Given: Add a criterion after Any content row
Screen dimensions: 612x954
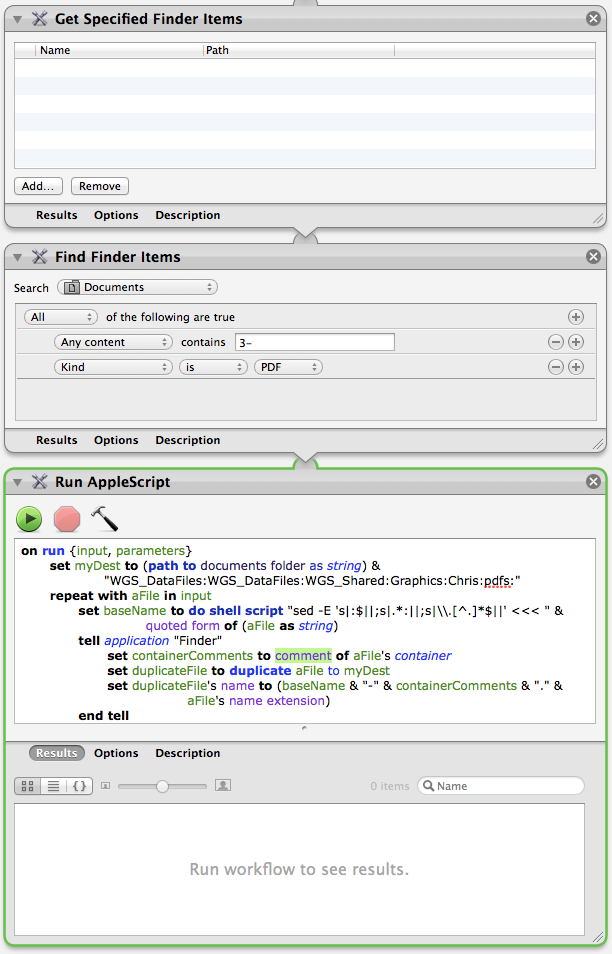Looking at the screenshot, I should point(575,342).
